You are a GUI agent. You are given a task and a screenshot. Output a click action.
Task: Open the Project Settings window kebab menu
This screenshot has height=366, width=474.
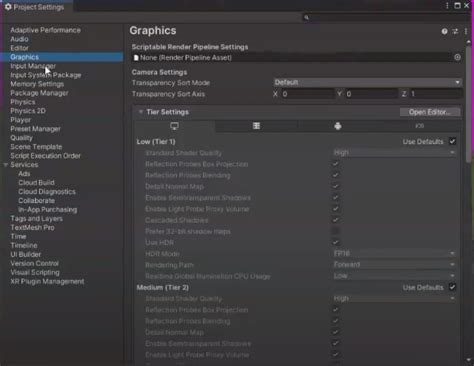(447, 6)
